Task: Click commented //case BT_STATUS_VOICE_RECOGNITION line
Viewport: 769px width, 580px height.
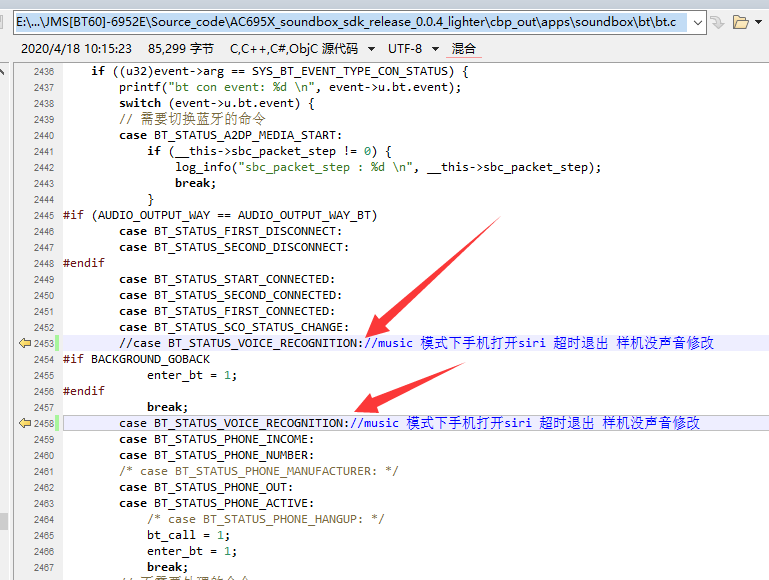Action: pyautogui.click(x=241, y=343)
